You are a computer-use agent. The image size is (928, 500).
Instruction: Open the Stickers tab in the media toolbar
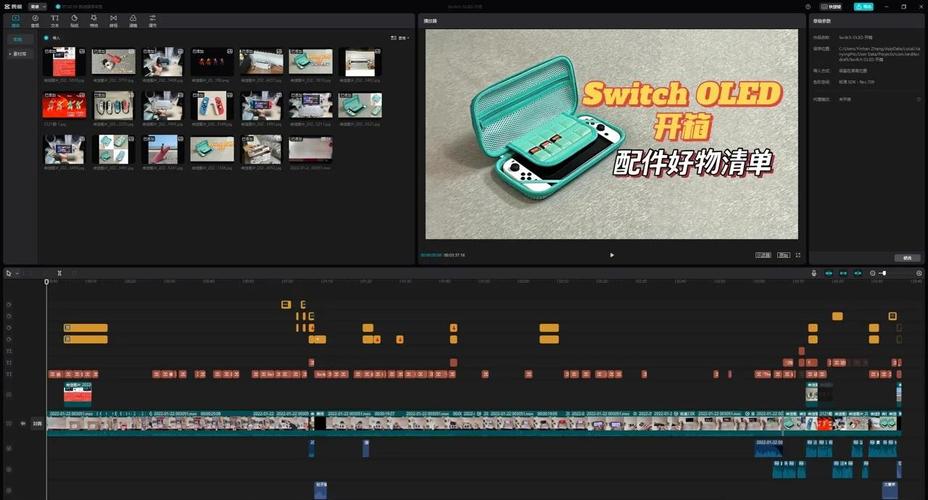pyautogui.click(x=74, y=19)
